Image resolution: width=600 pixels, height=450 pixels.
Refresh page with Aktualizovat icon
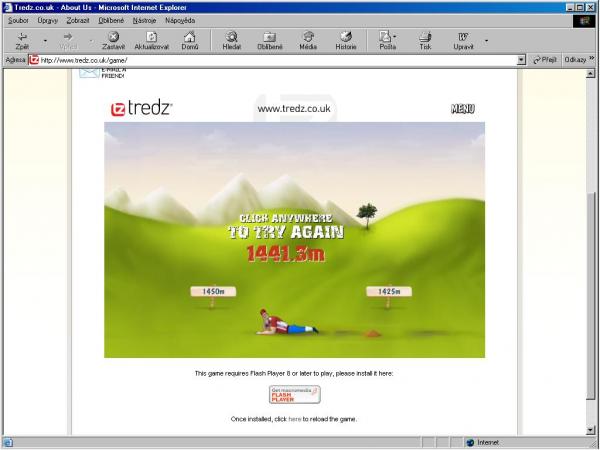coord(150,37)
